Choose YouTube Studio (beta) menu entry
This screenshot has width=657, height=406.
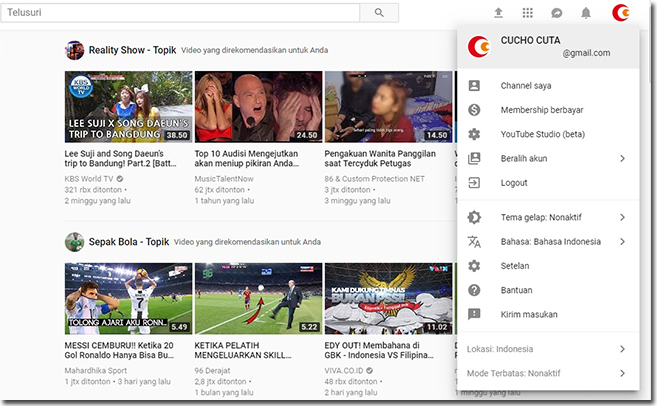[x=542, y=134]
